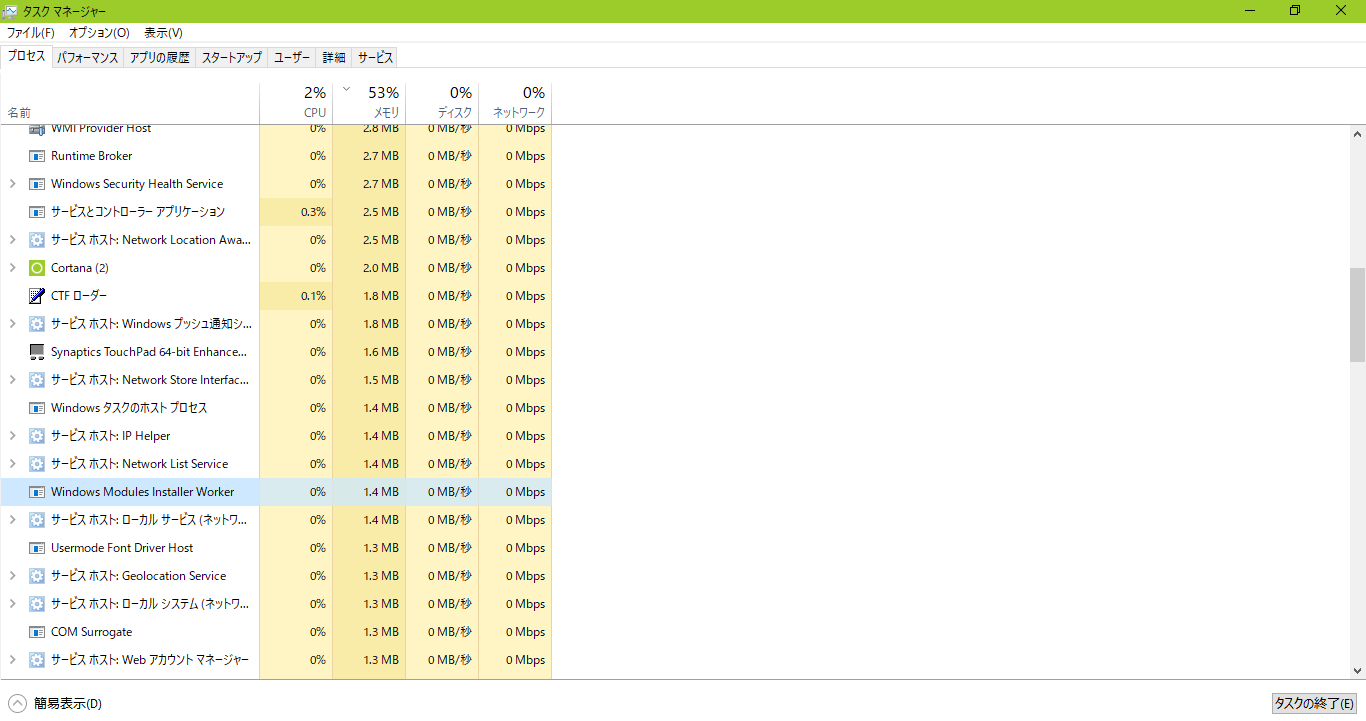This screenshot has height=721, width=1366.
Task: Expand the Network Location Awareness service host
Action: pos(12,240)
